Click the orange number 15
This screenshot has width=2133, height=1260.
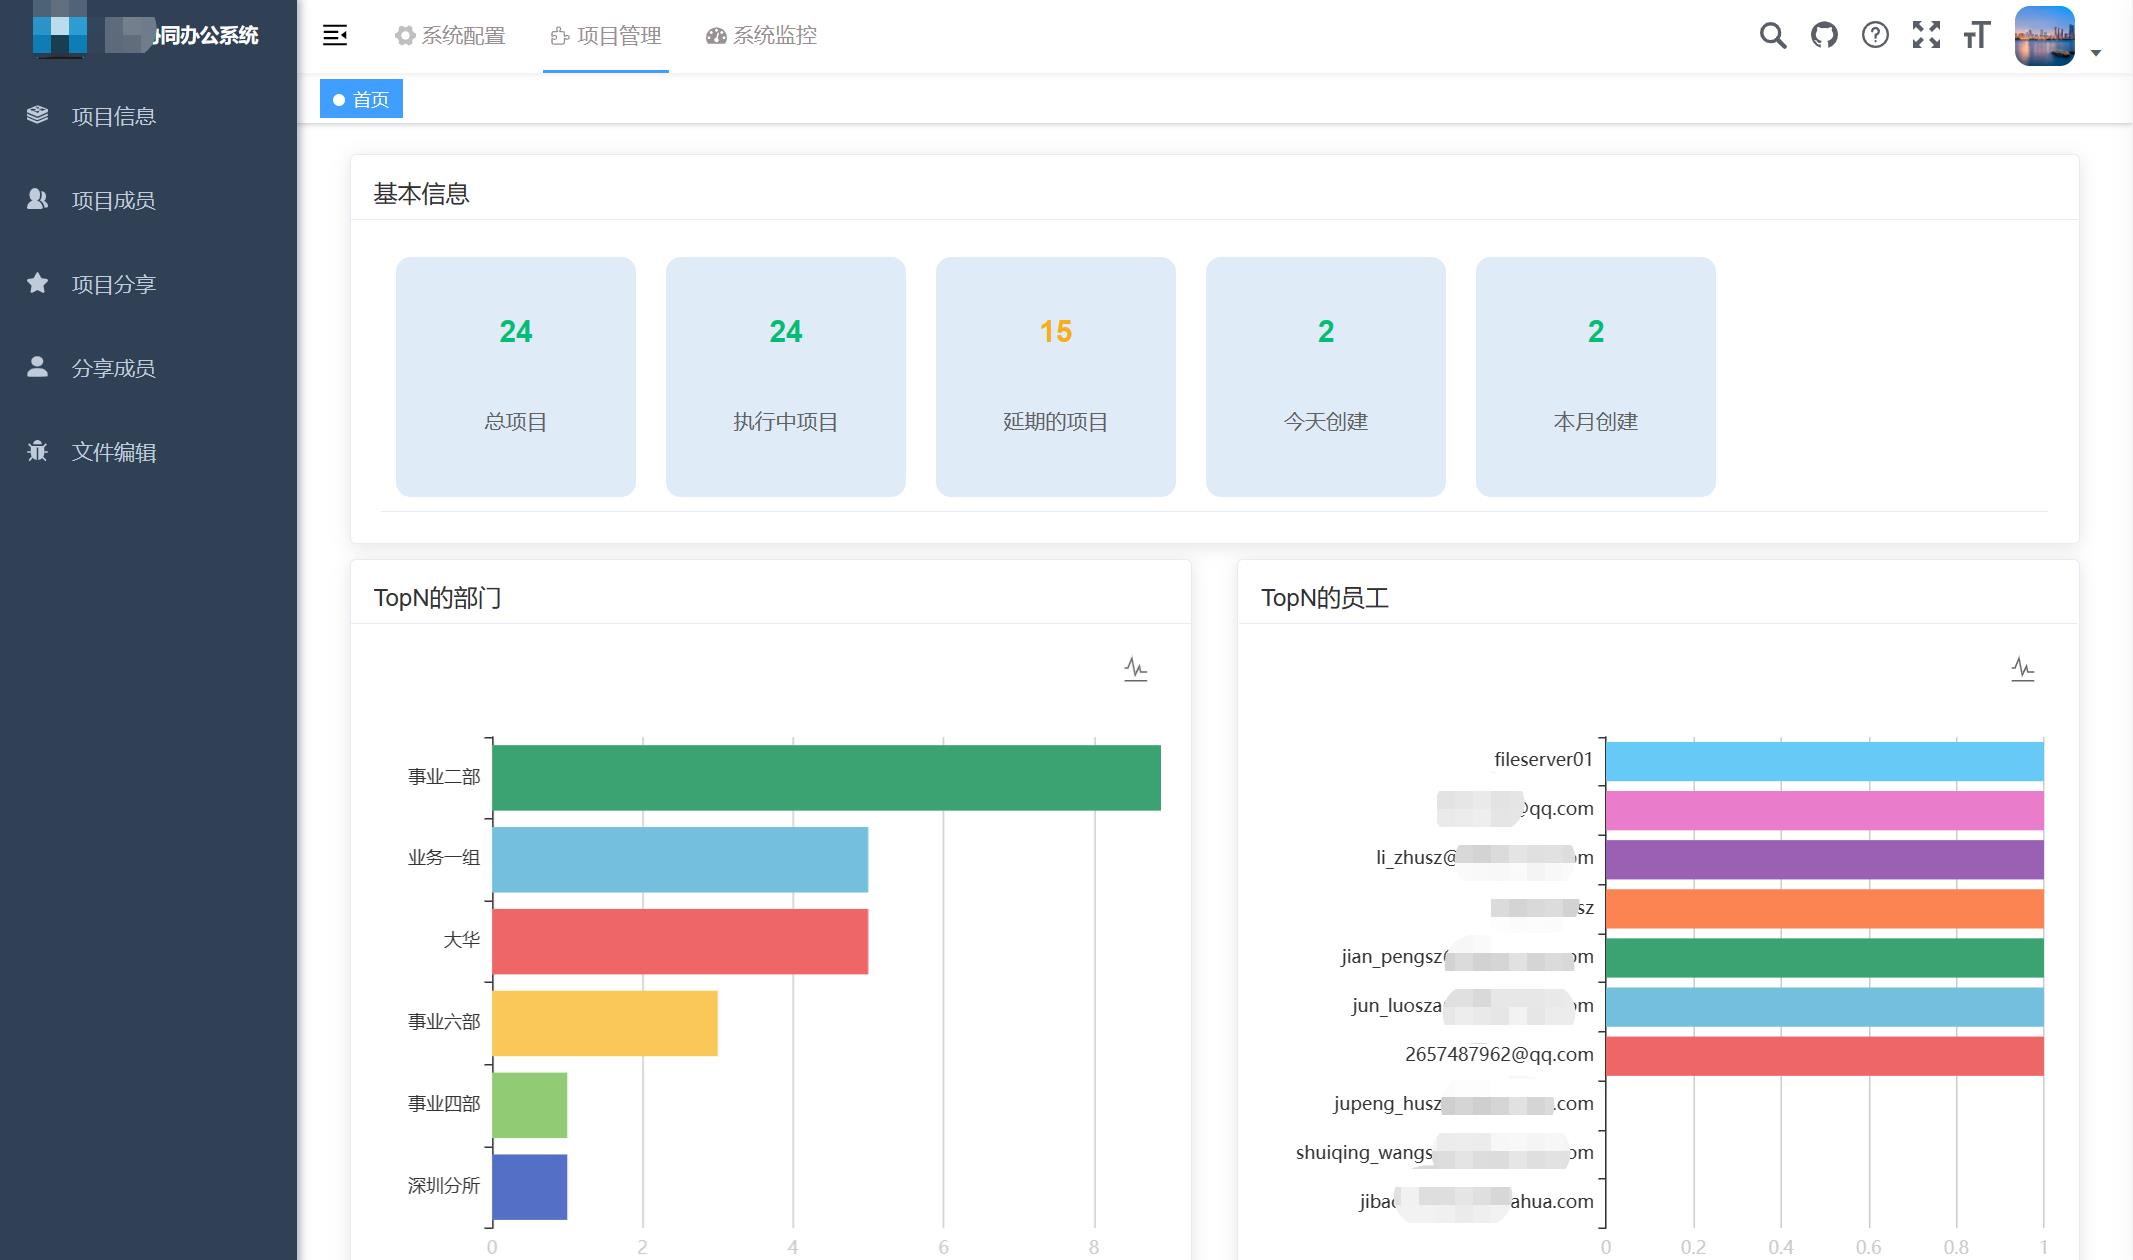pos(1056,332)
